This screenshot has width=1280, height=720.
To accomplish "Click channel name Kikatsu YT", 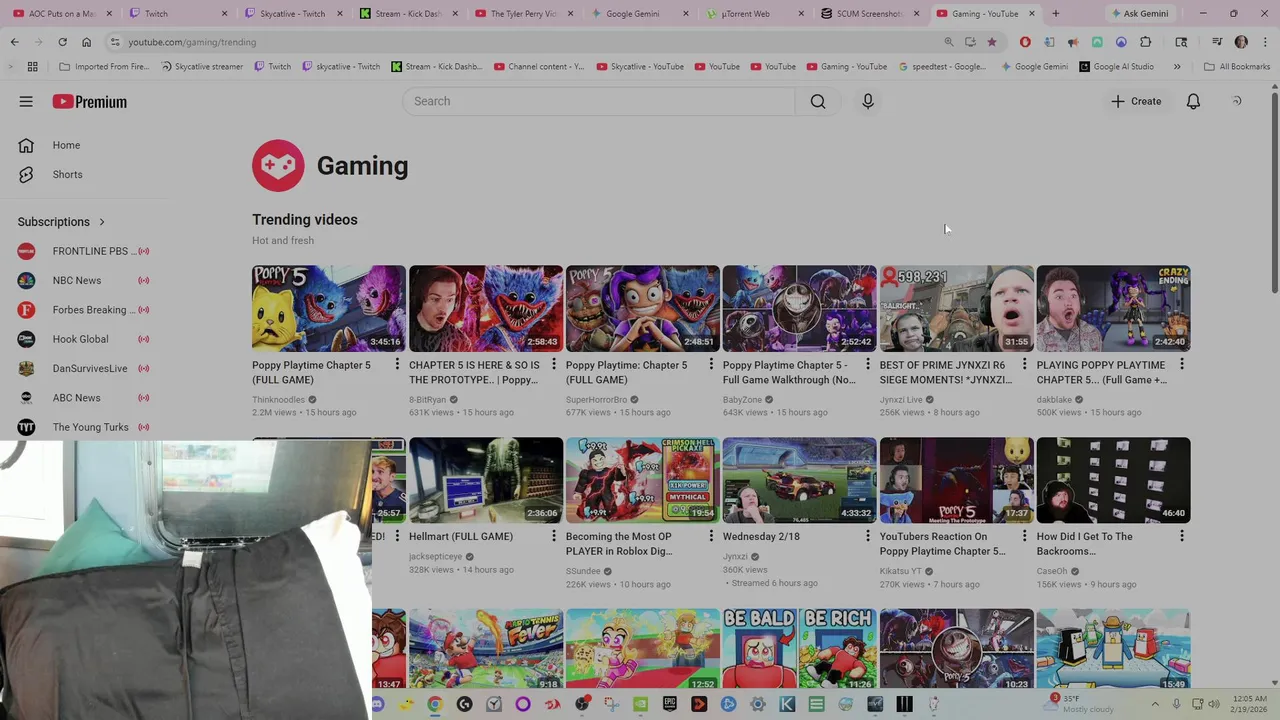I will [901, 571].
